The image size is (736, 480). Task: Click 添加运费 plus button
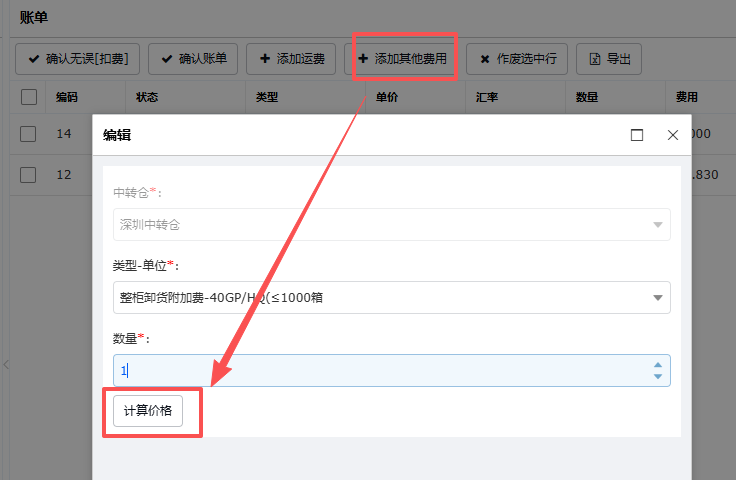291,59
